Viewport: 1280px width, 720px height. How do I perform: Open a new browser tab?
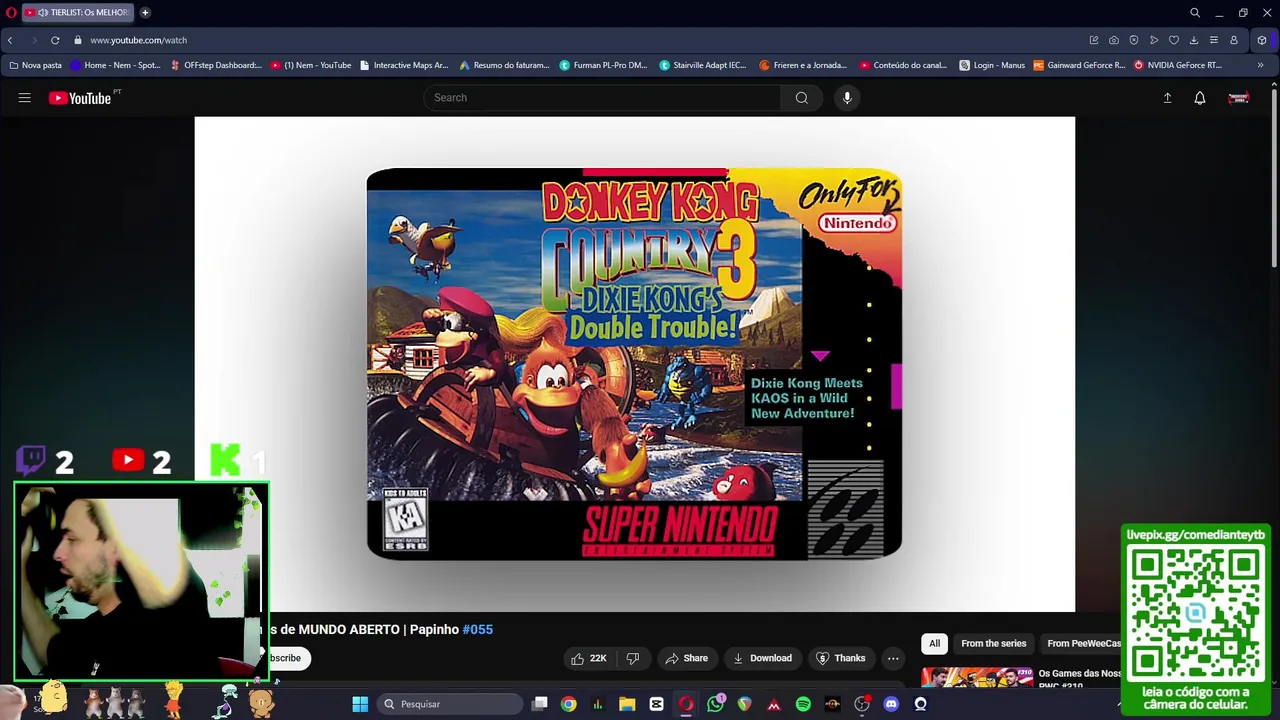[x=145, y=12]
